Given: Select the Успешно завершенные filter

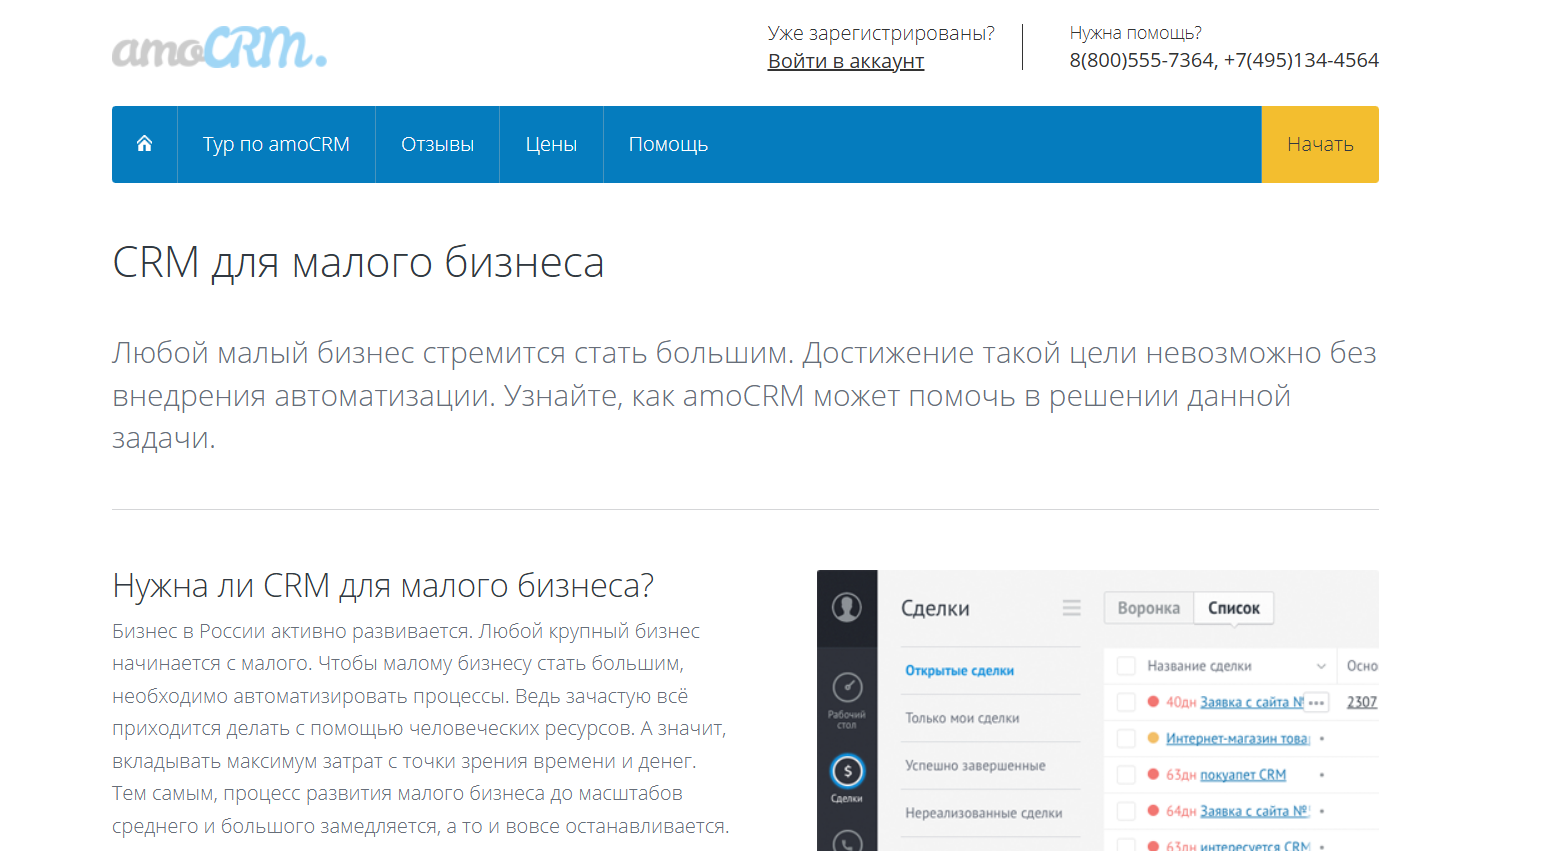Looking at the screenshot, I should click(x=975, y=766).
